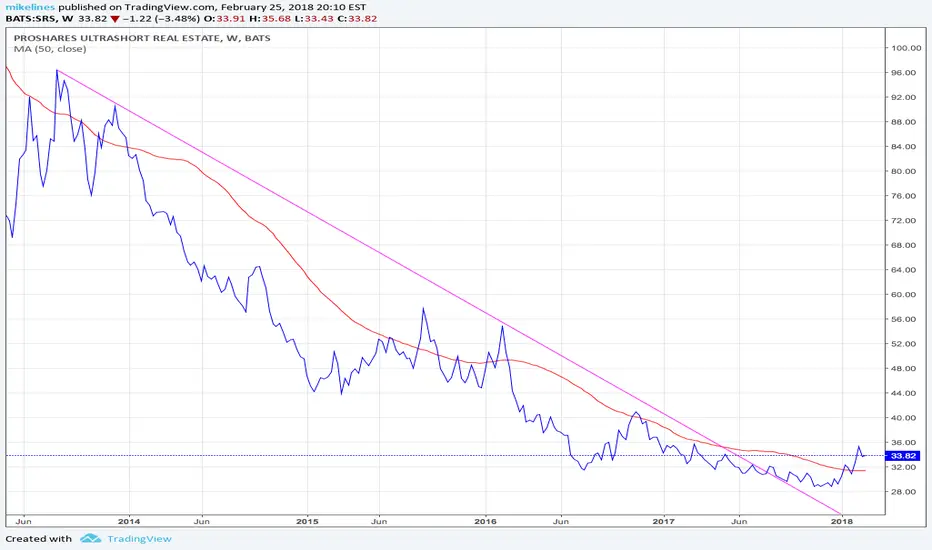Click the L:33.43 low value
This screenshot has height=550, width=932.
click(314, 18)
